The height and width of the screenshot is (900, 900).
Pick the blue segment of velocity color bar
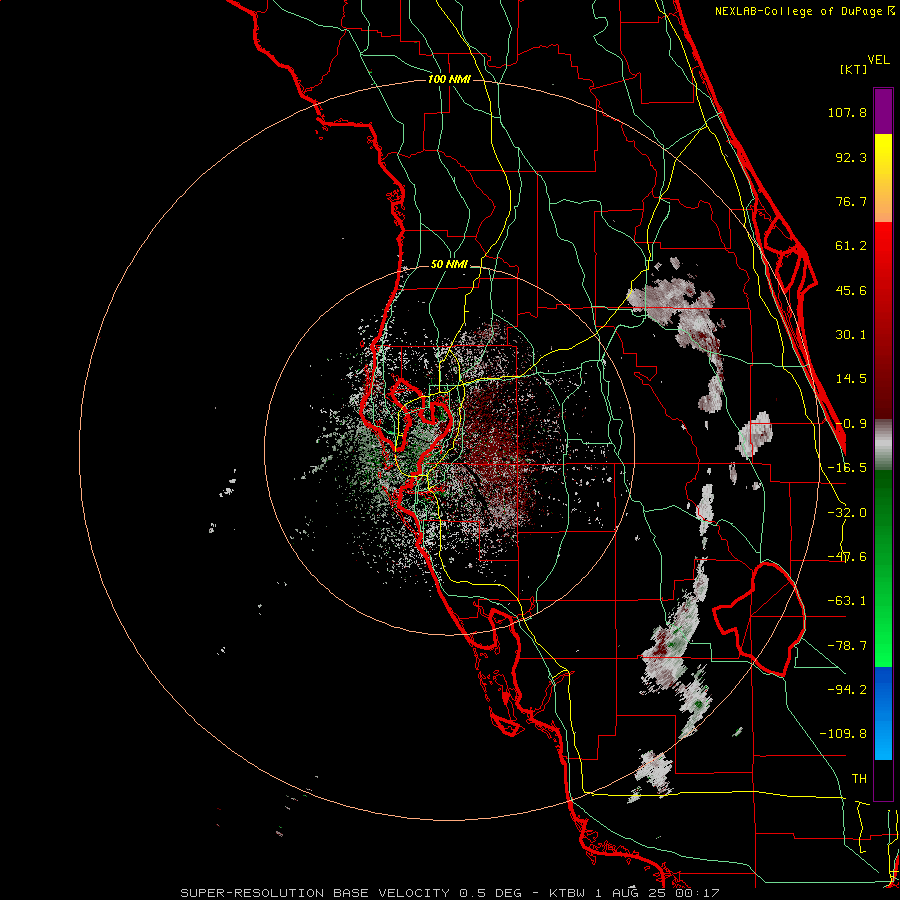click(883, 713)
